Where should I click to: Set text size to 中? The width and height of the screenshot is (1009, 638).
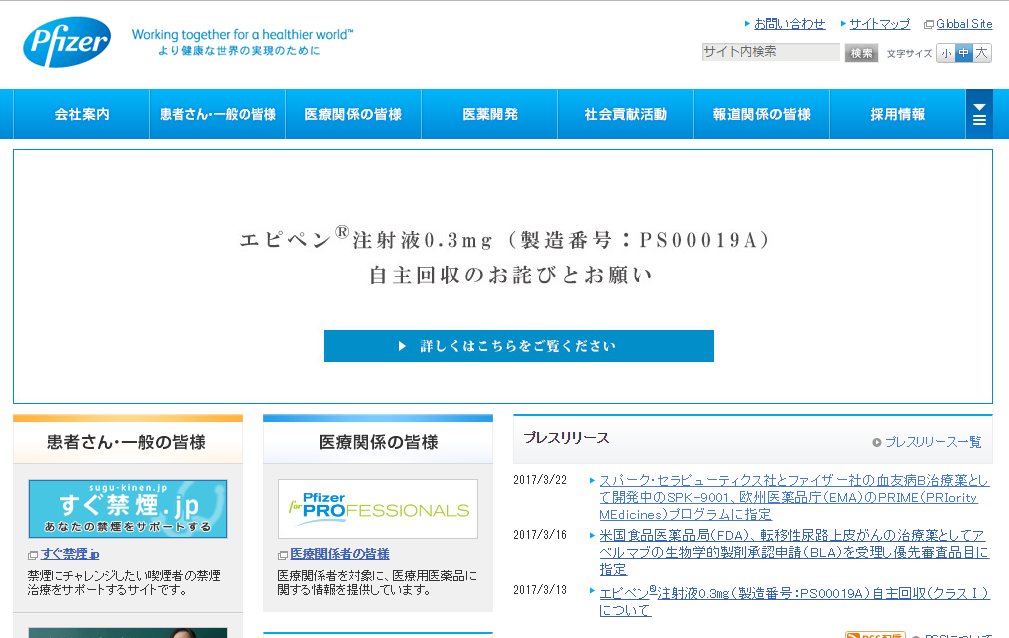pyautogui.click(x=963, y=53)
